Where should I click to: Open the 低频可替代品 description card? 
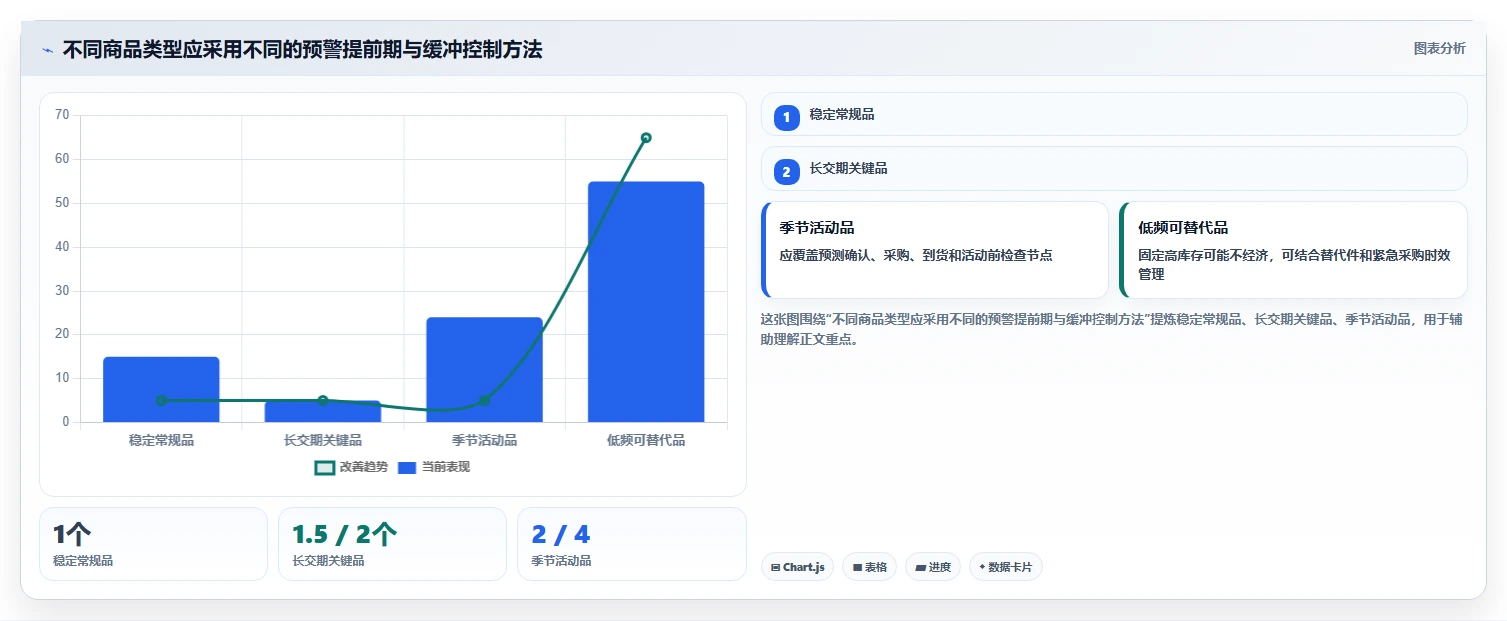(x=1293, y=250)
